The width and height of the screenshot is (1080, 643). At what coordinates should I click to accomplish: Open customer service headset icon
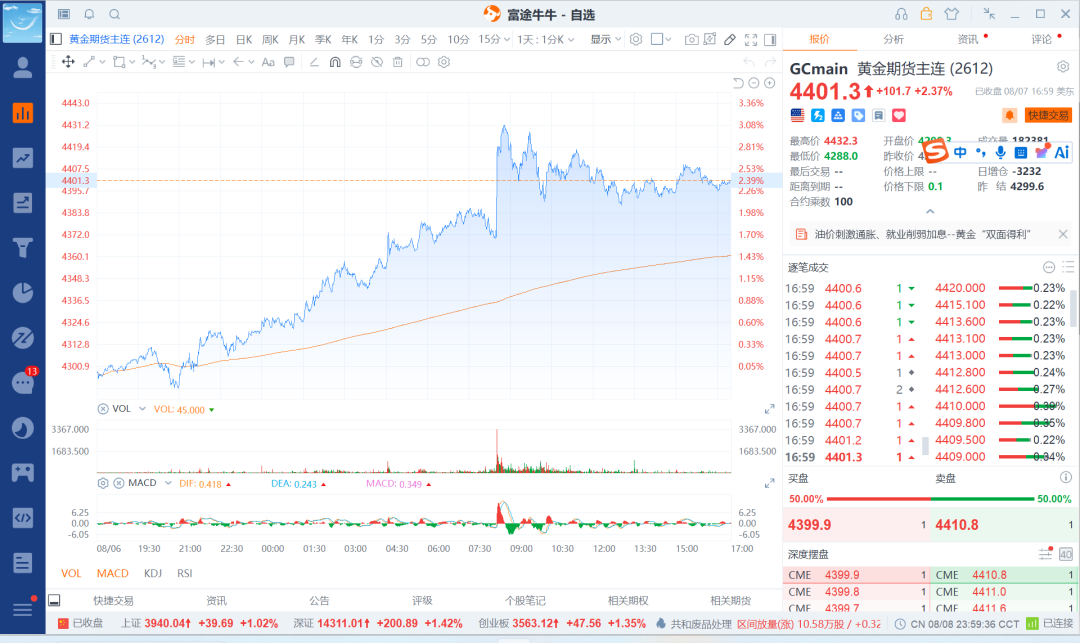click(x=901, y=14)
